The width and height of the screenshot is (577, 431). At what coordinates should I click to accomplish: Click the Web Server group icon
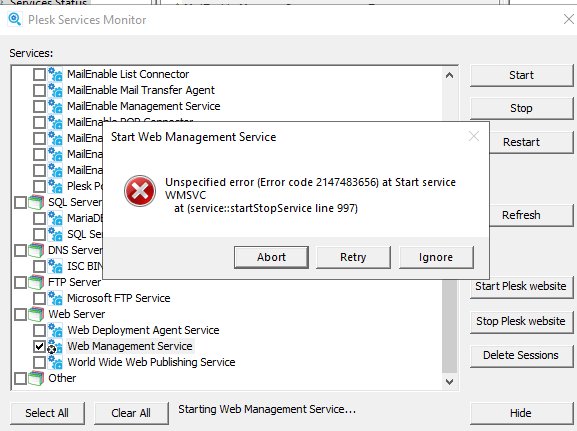(x=36, y=314)
